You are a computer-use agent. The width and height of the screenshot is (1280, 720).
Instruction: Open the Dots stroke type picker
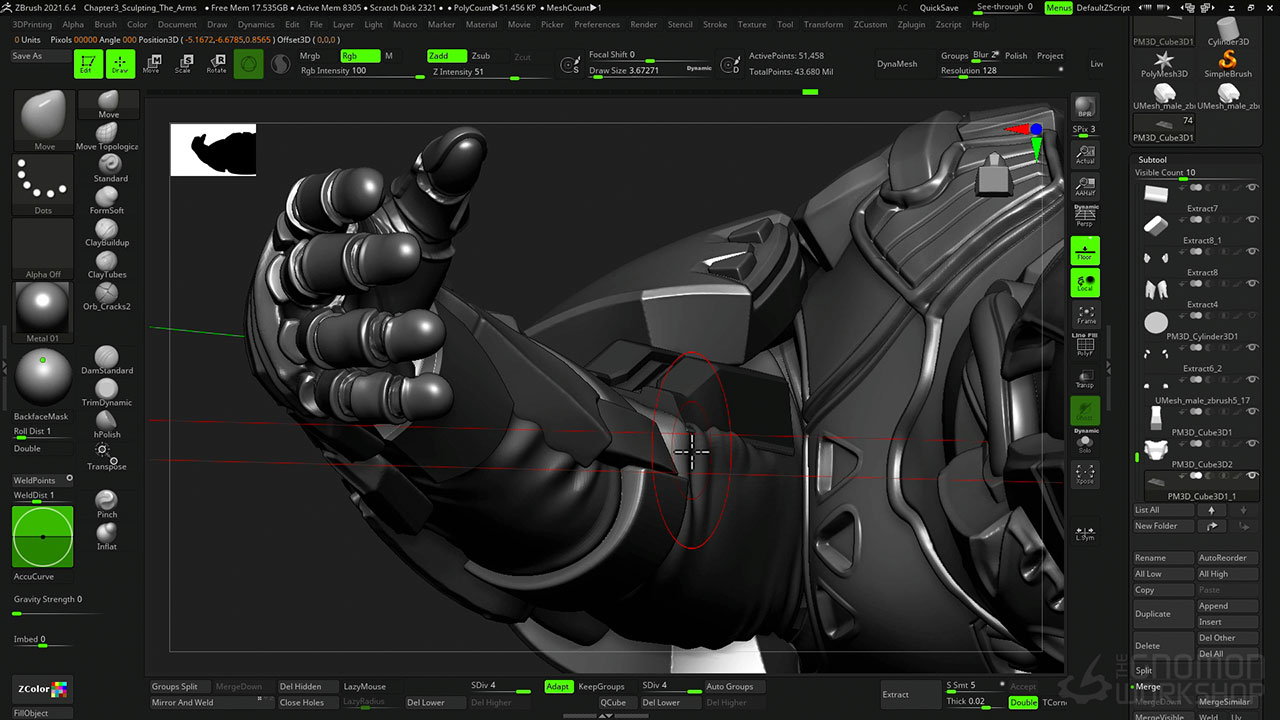pos(43,181)
